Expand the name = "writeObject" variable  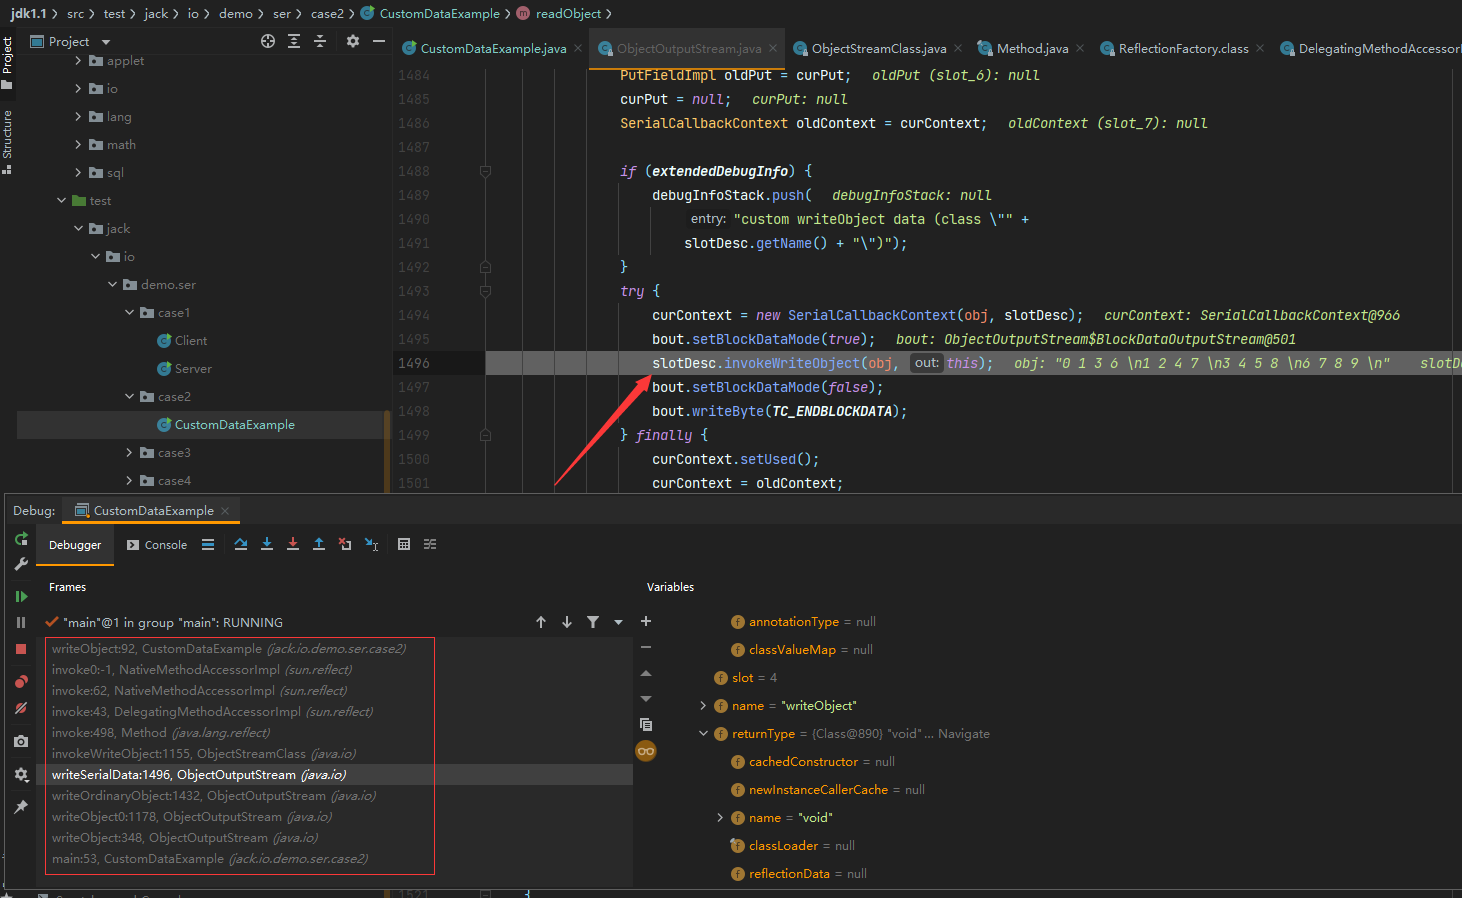point(703,706)
